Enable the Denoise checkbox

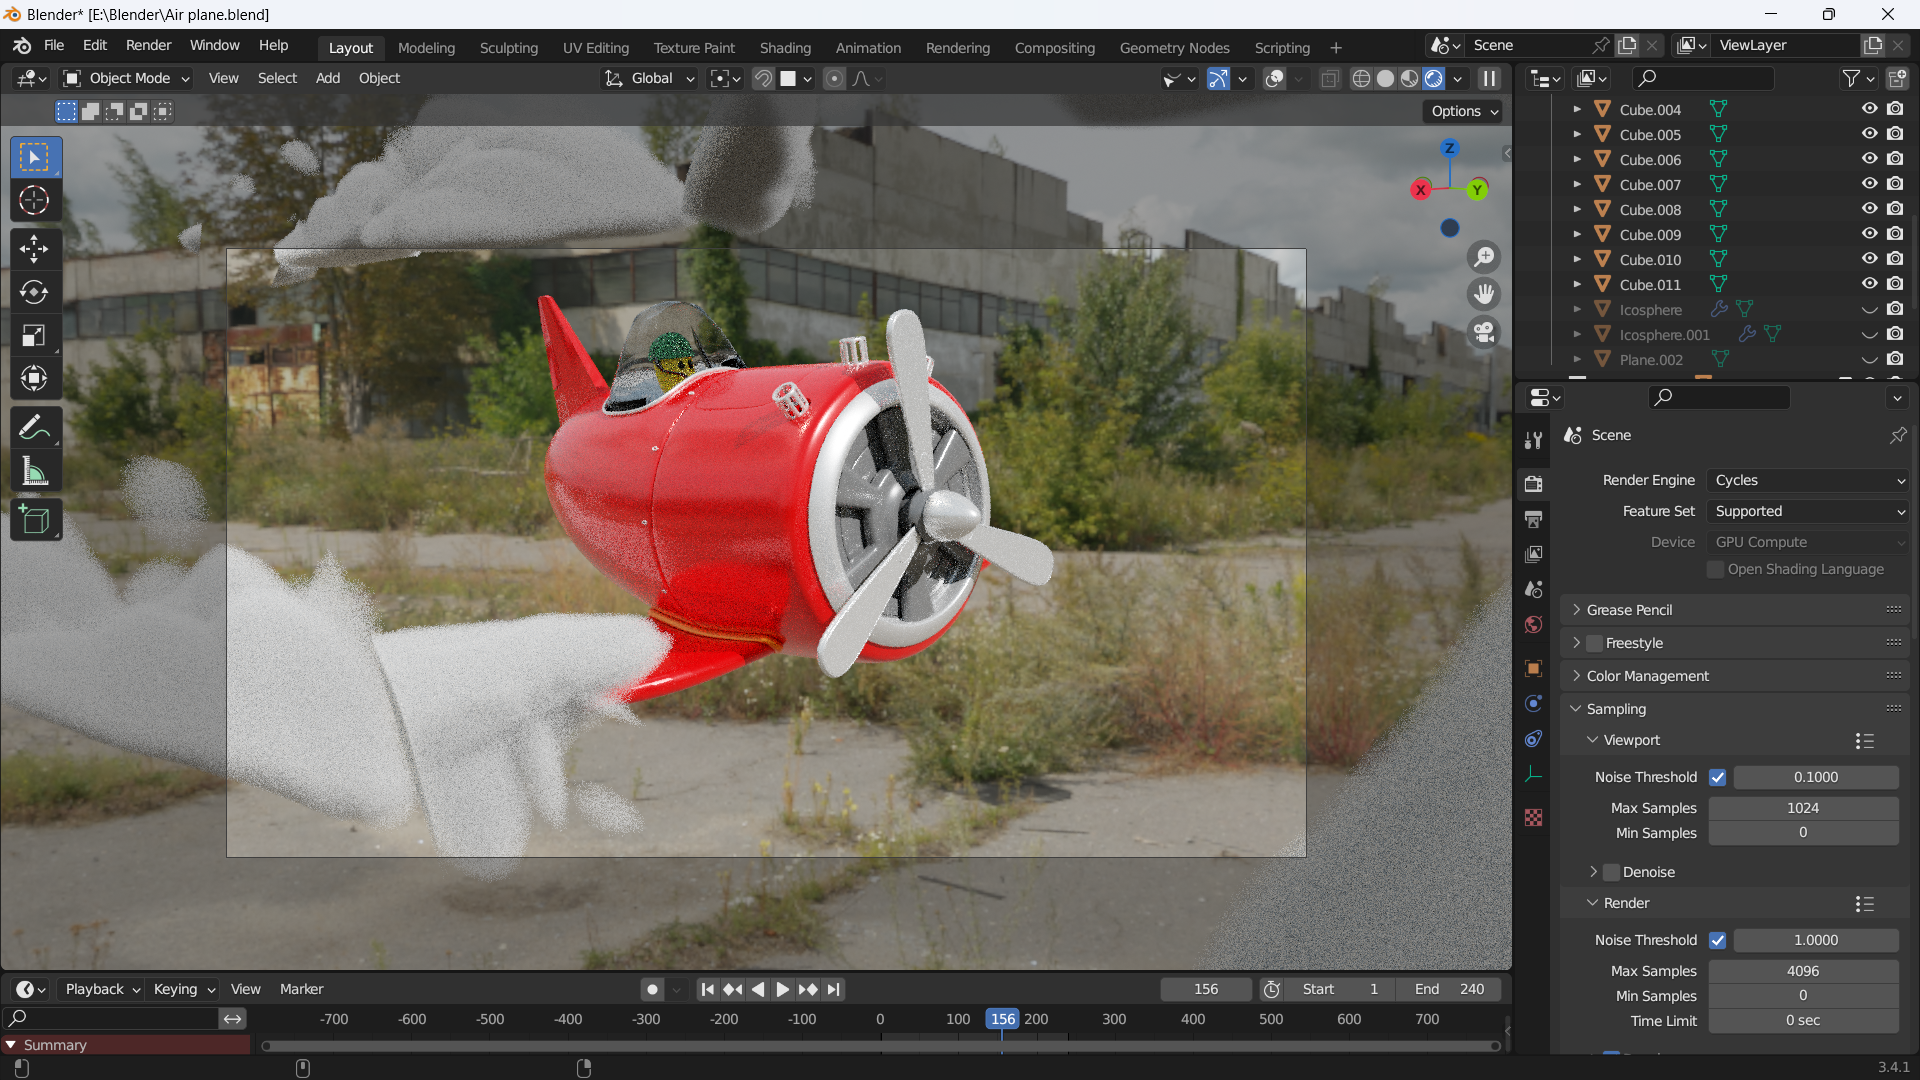(1611, 872)
